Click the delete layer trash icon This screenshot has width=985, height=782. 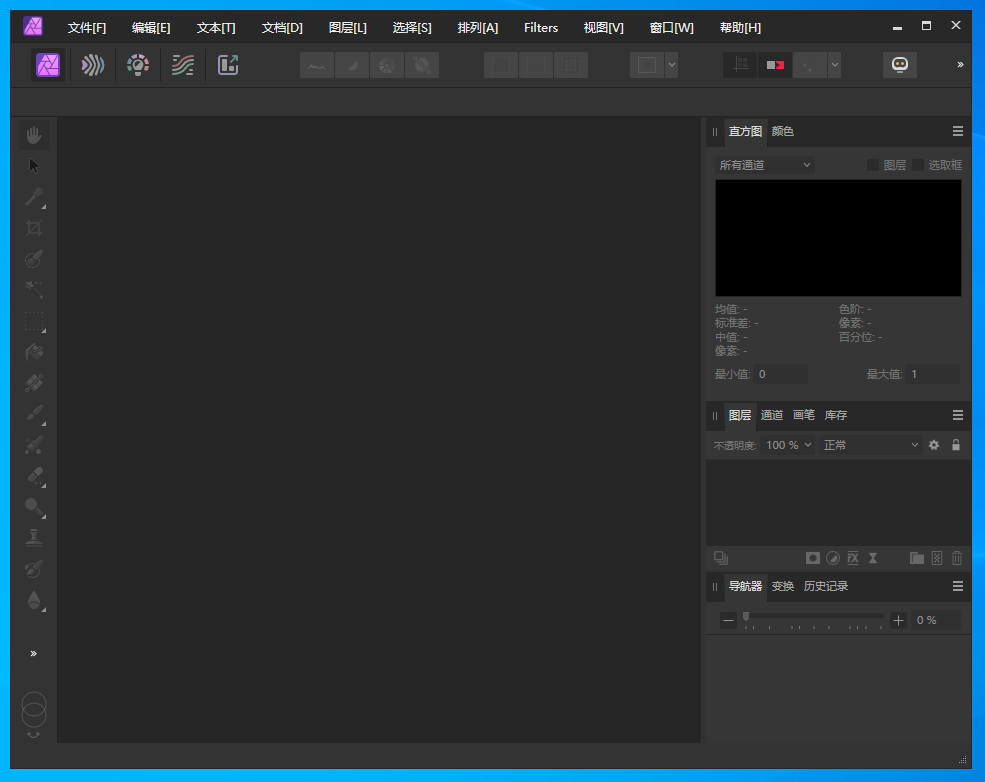(x=957, y=558)
